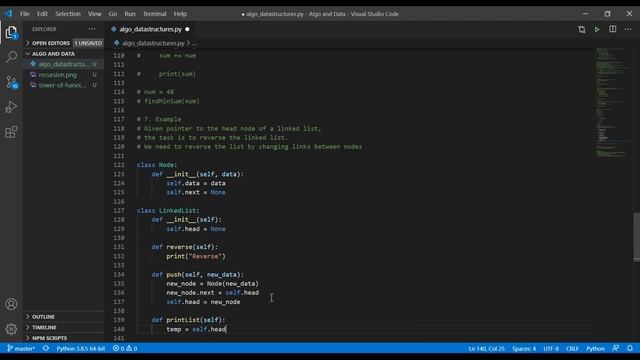
Task: Click on 'temp = self.head' line
Action: coord(196,329)
